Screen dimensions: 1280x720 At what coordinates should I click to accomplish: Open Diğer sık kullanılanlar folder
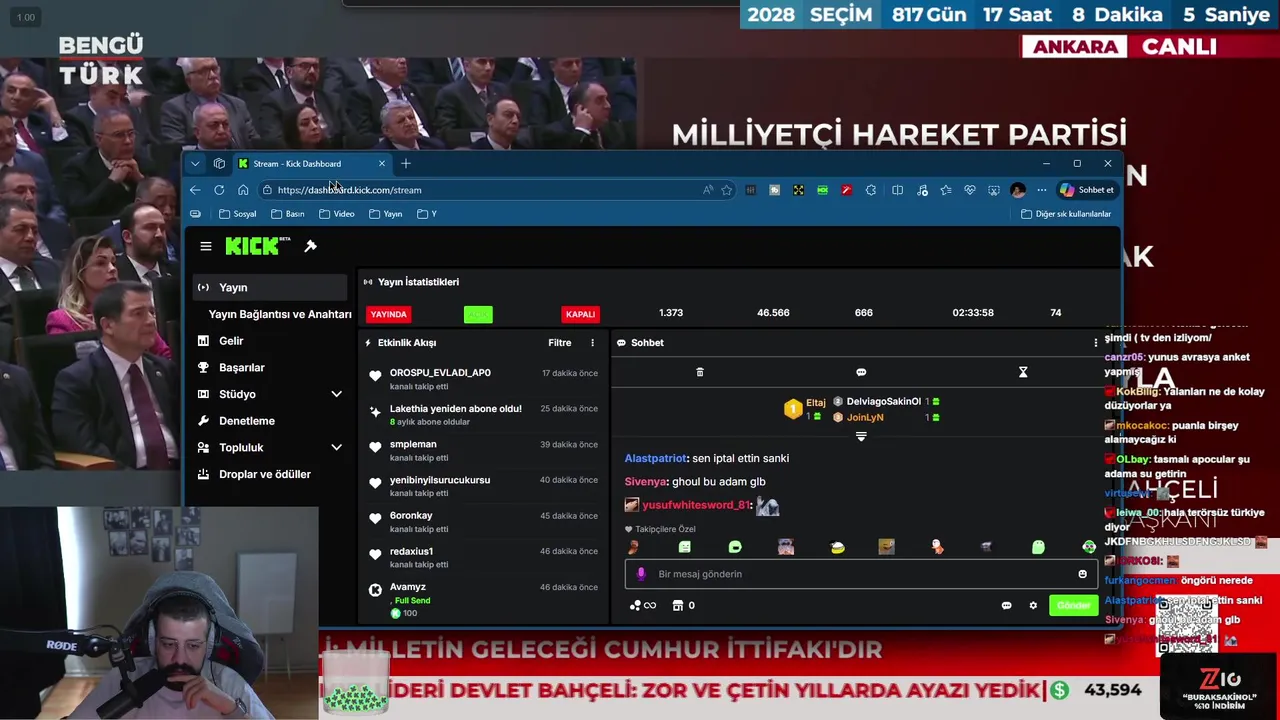1066,214
